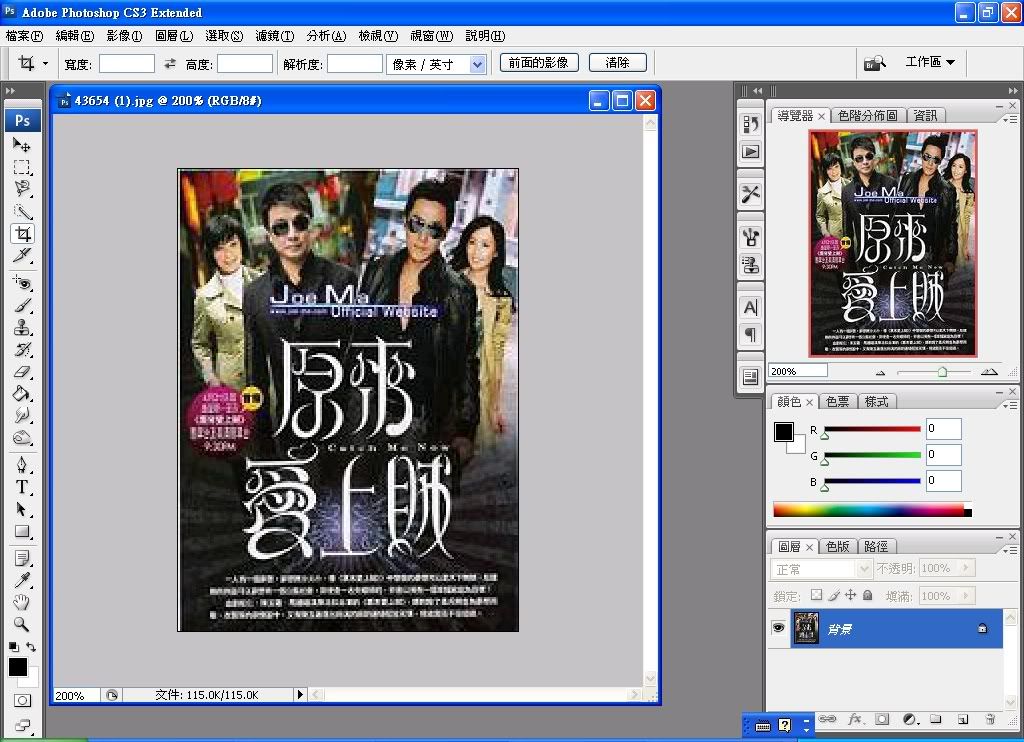Add a layer style with fx icon
1024x742 pixels.
pyautogui.click(x=854, y=719)
